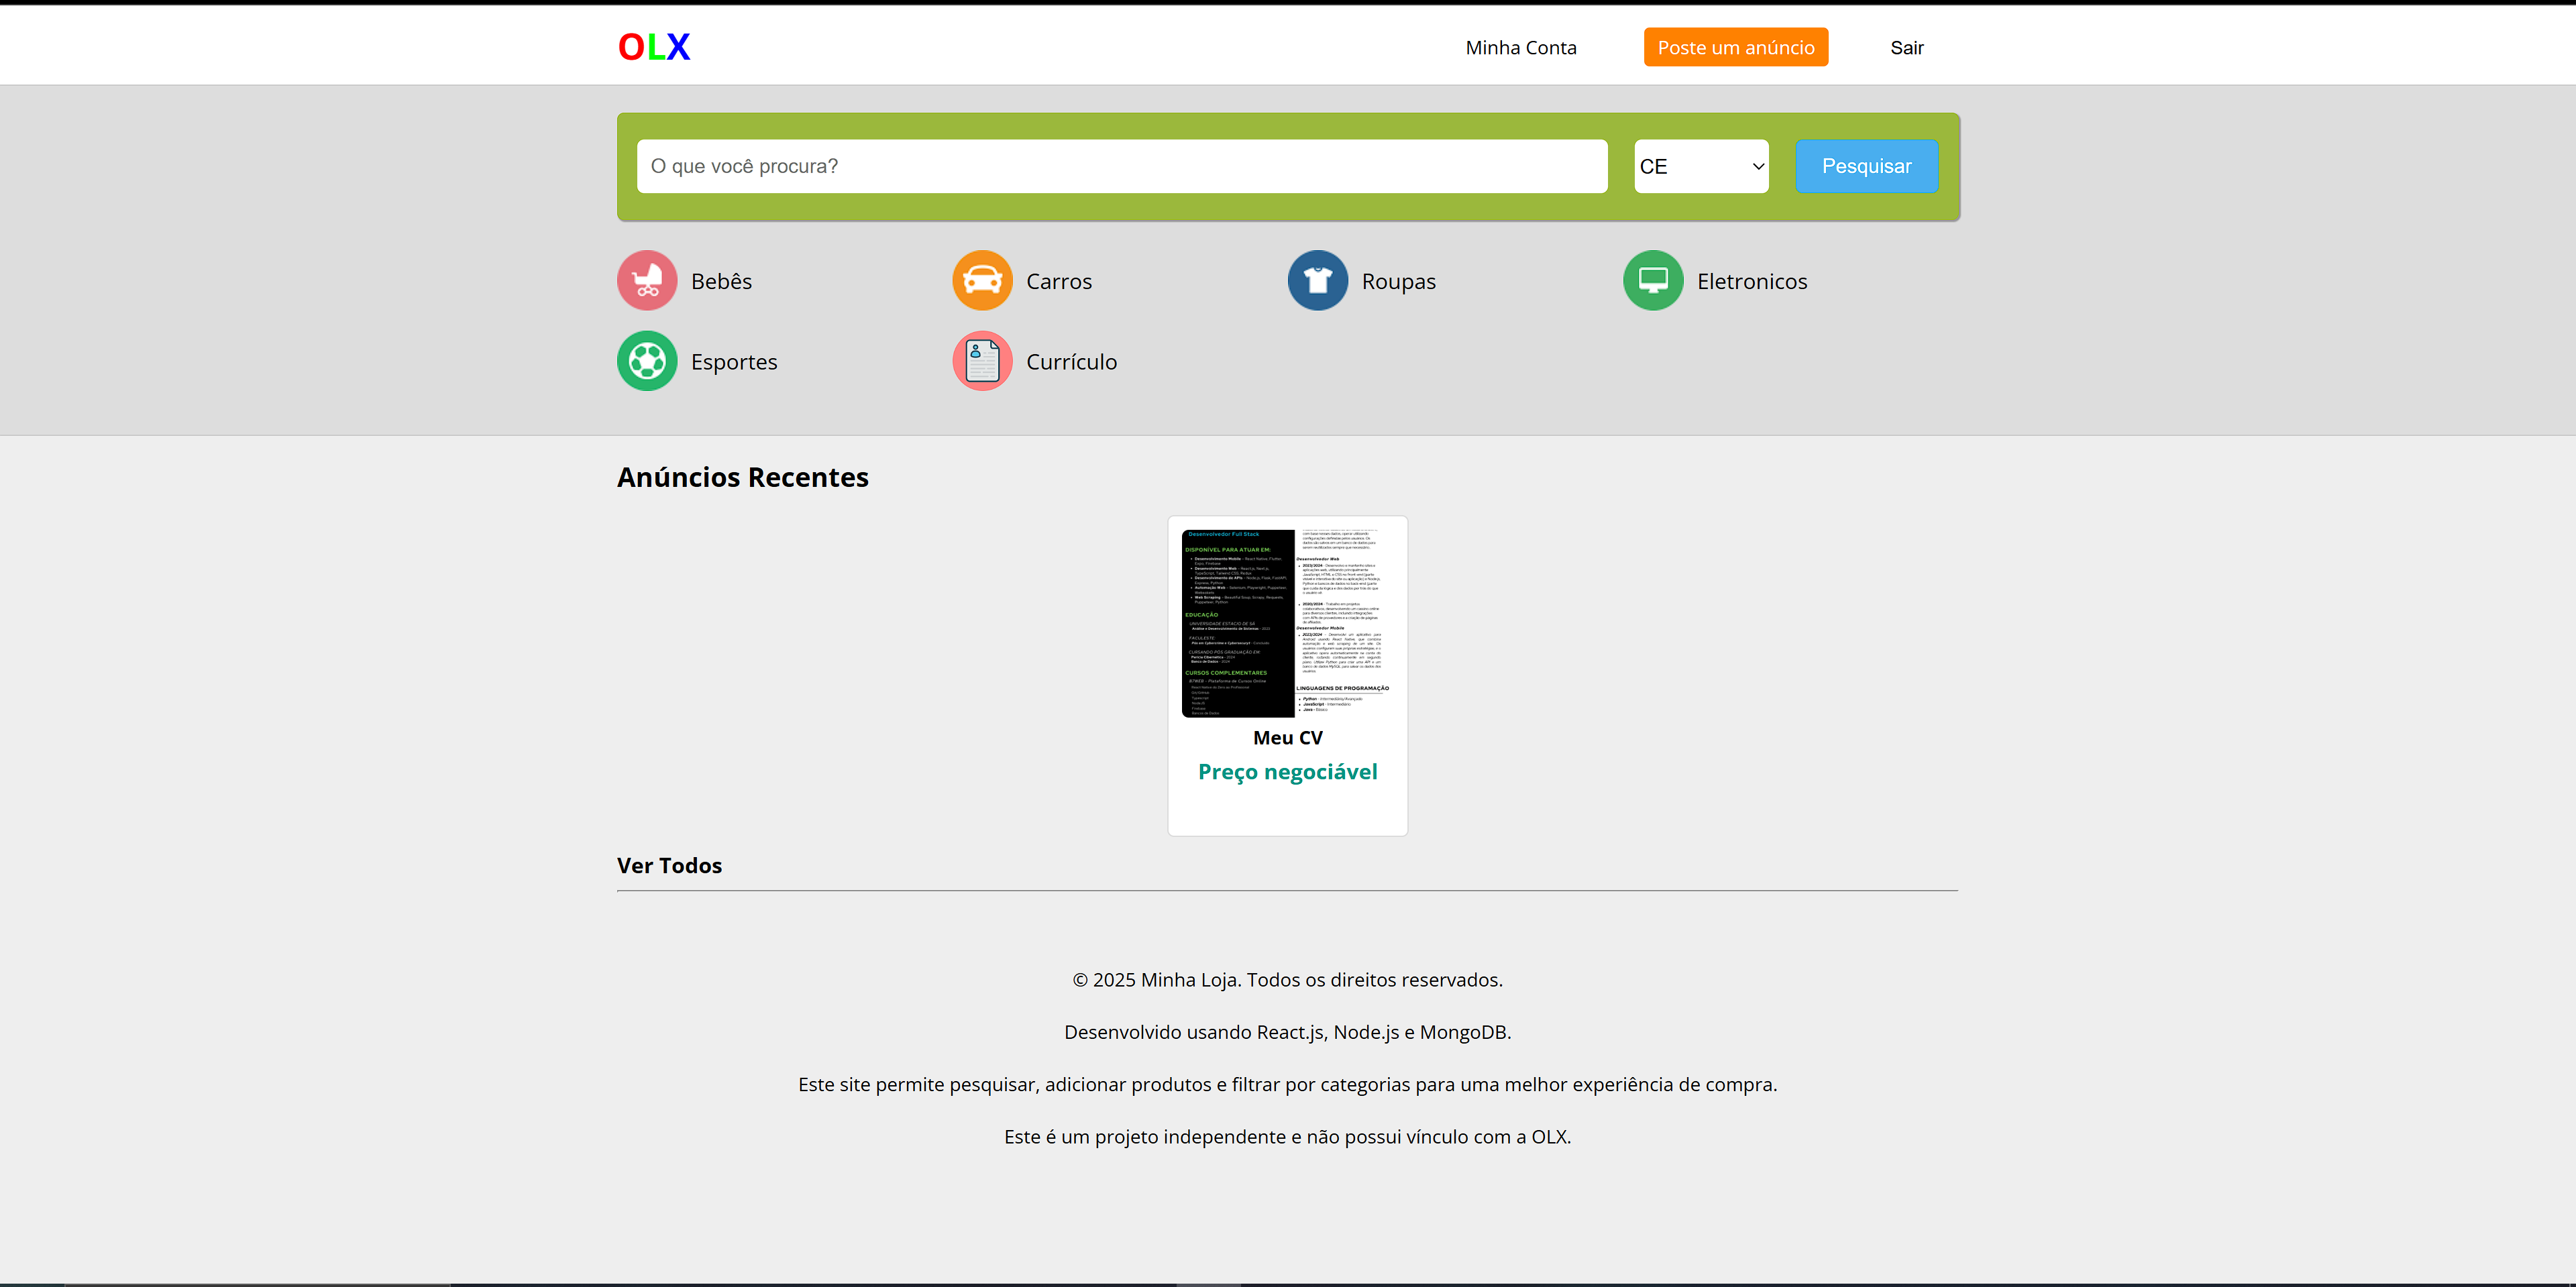Focus the 'O que você procura?' search field
Viewport: 2576px width, 1287px height.
(x=1121, y=166)
